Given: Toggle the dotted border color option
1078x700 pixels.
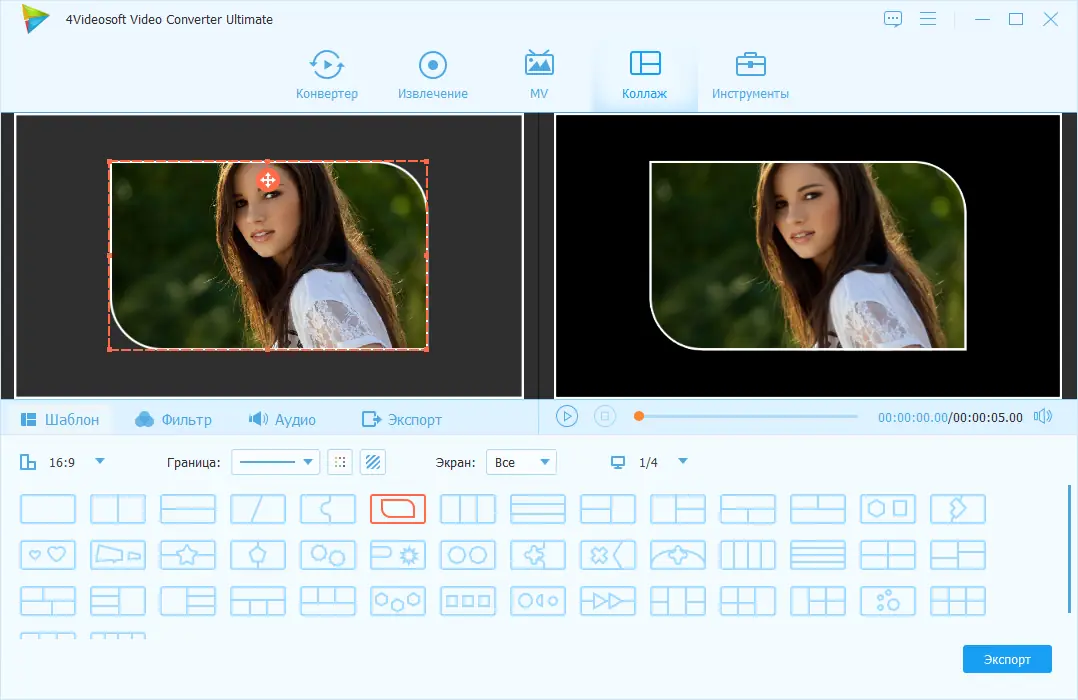Looking at the screenshot, I should click(x=341, y=462).
